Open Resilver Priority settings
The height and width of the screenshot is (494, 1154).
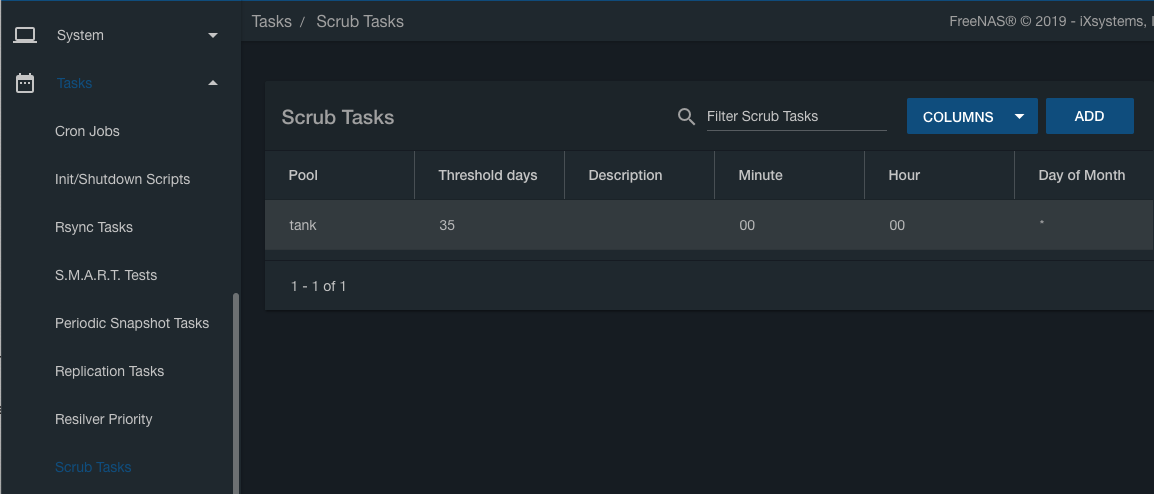[104, 419]
